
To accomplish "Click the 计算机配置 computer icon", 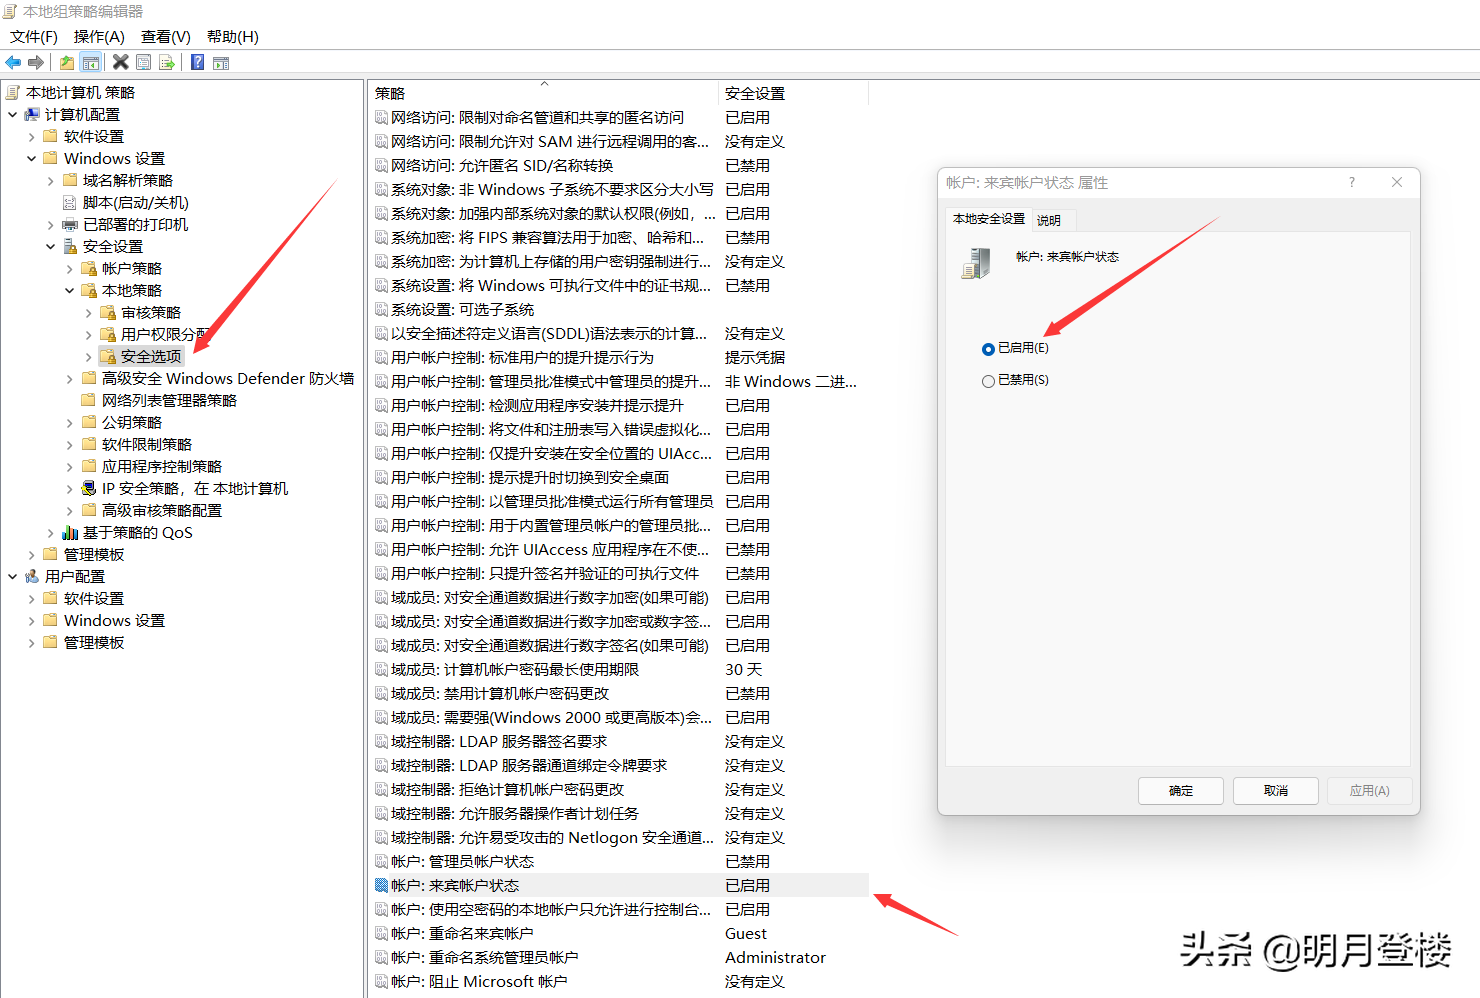I will (32, 114).
